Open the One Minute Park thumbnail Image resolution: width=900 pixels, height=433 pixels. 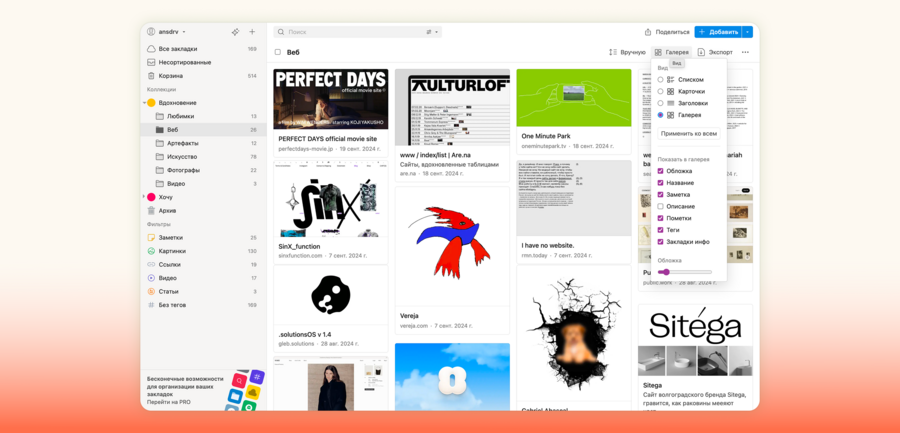pos(574,98)
